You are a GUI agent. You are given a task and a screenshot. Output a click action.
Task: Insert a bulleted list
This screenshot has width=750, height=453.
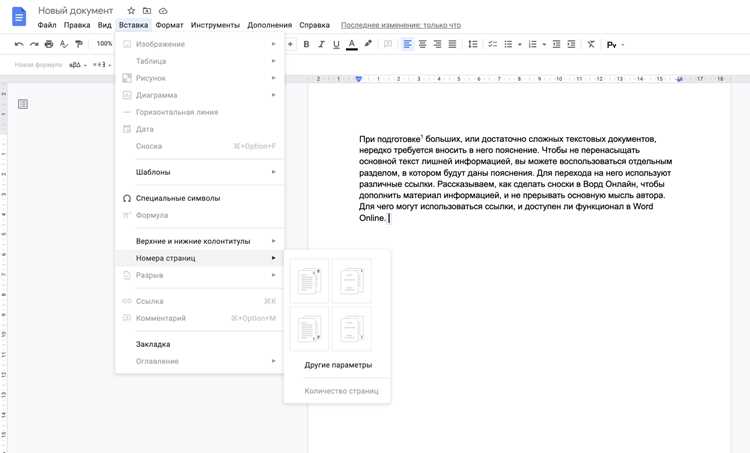[x=508, y=44]
